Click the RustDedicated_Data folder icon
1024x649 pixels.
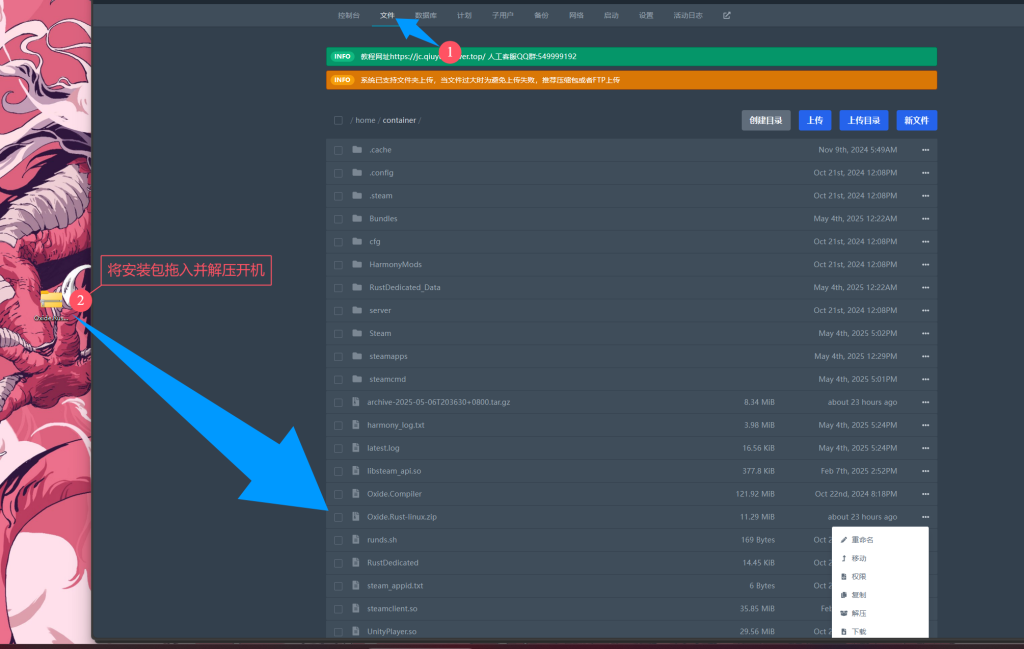(x=356, y=287)
